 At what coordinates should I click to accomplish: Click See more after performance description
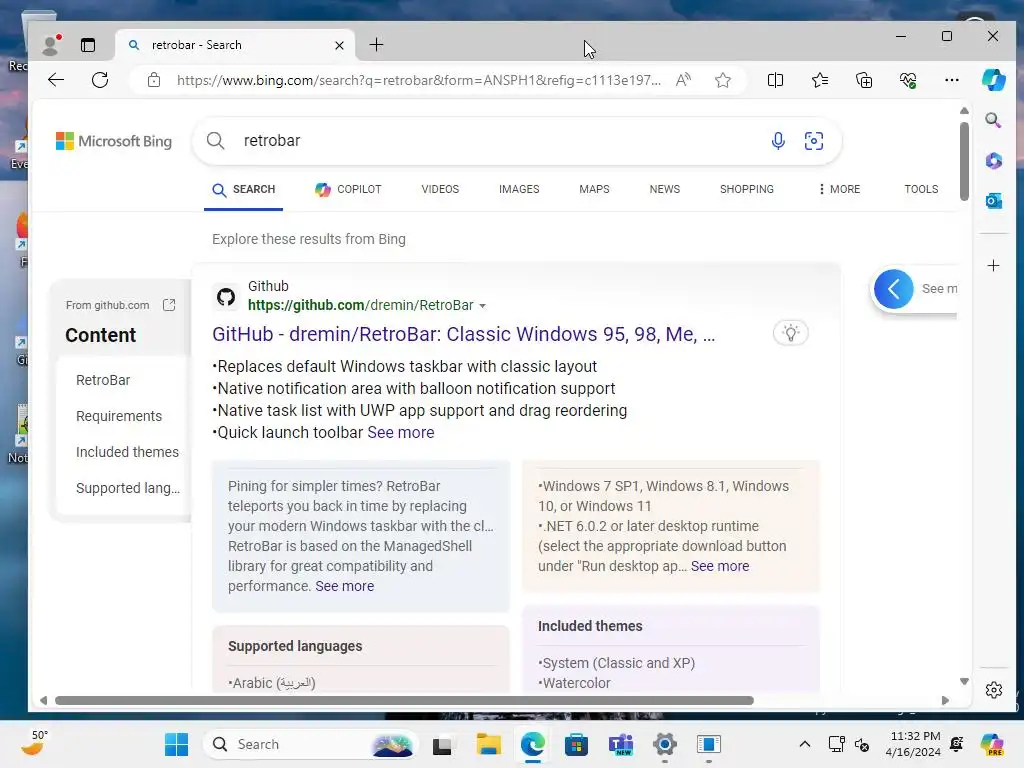(344, 586)
